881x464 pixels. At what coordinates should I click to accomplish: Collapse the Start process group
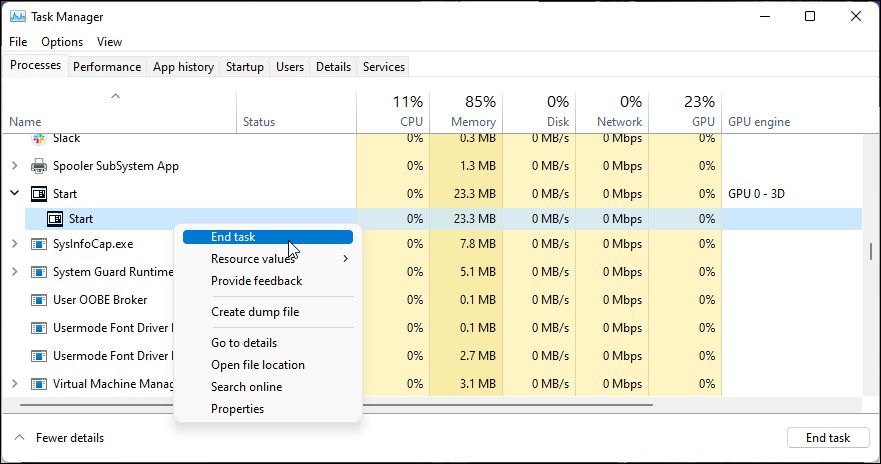pyautogui.click(x=15, y=194)
